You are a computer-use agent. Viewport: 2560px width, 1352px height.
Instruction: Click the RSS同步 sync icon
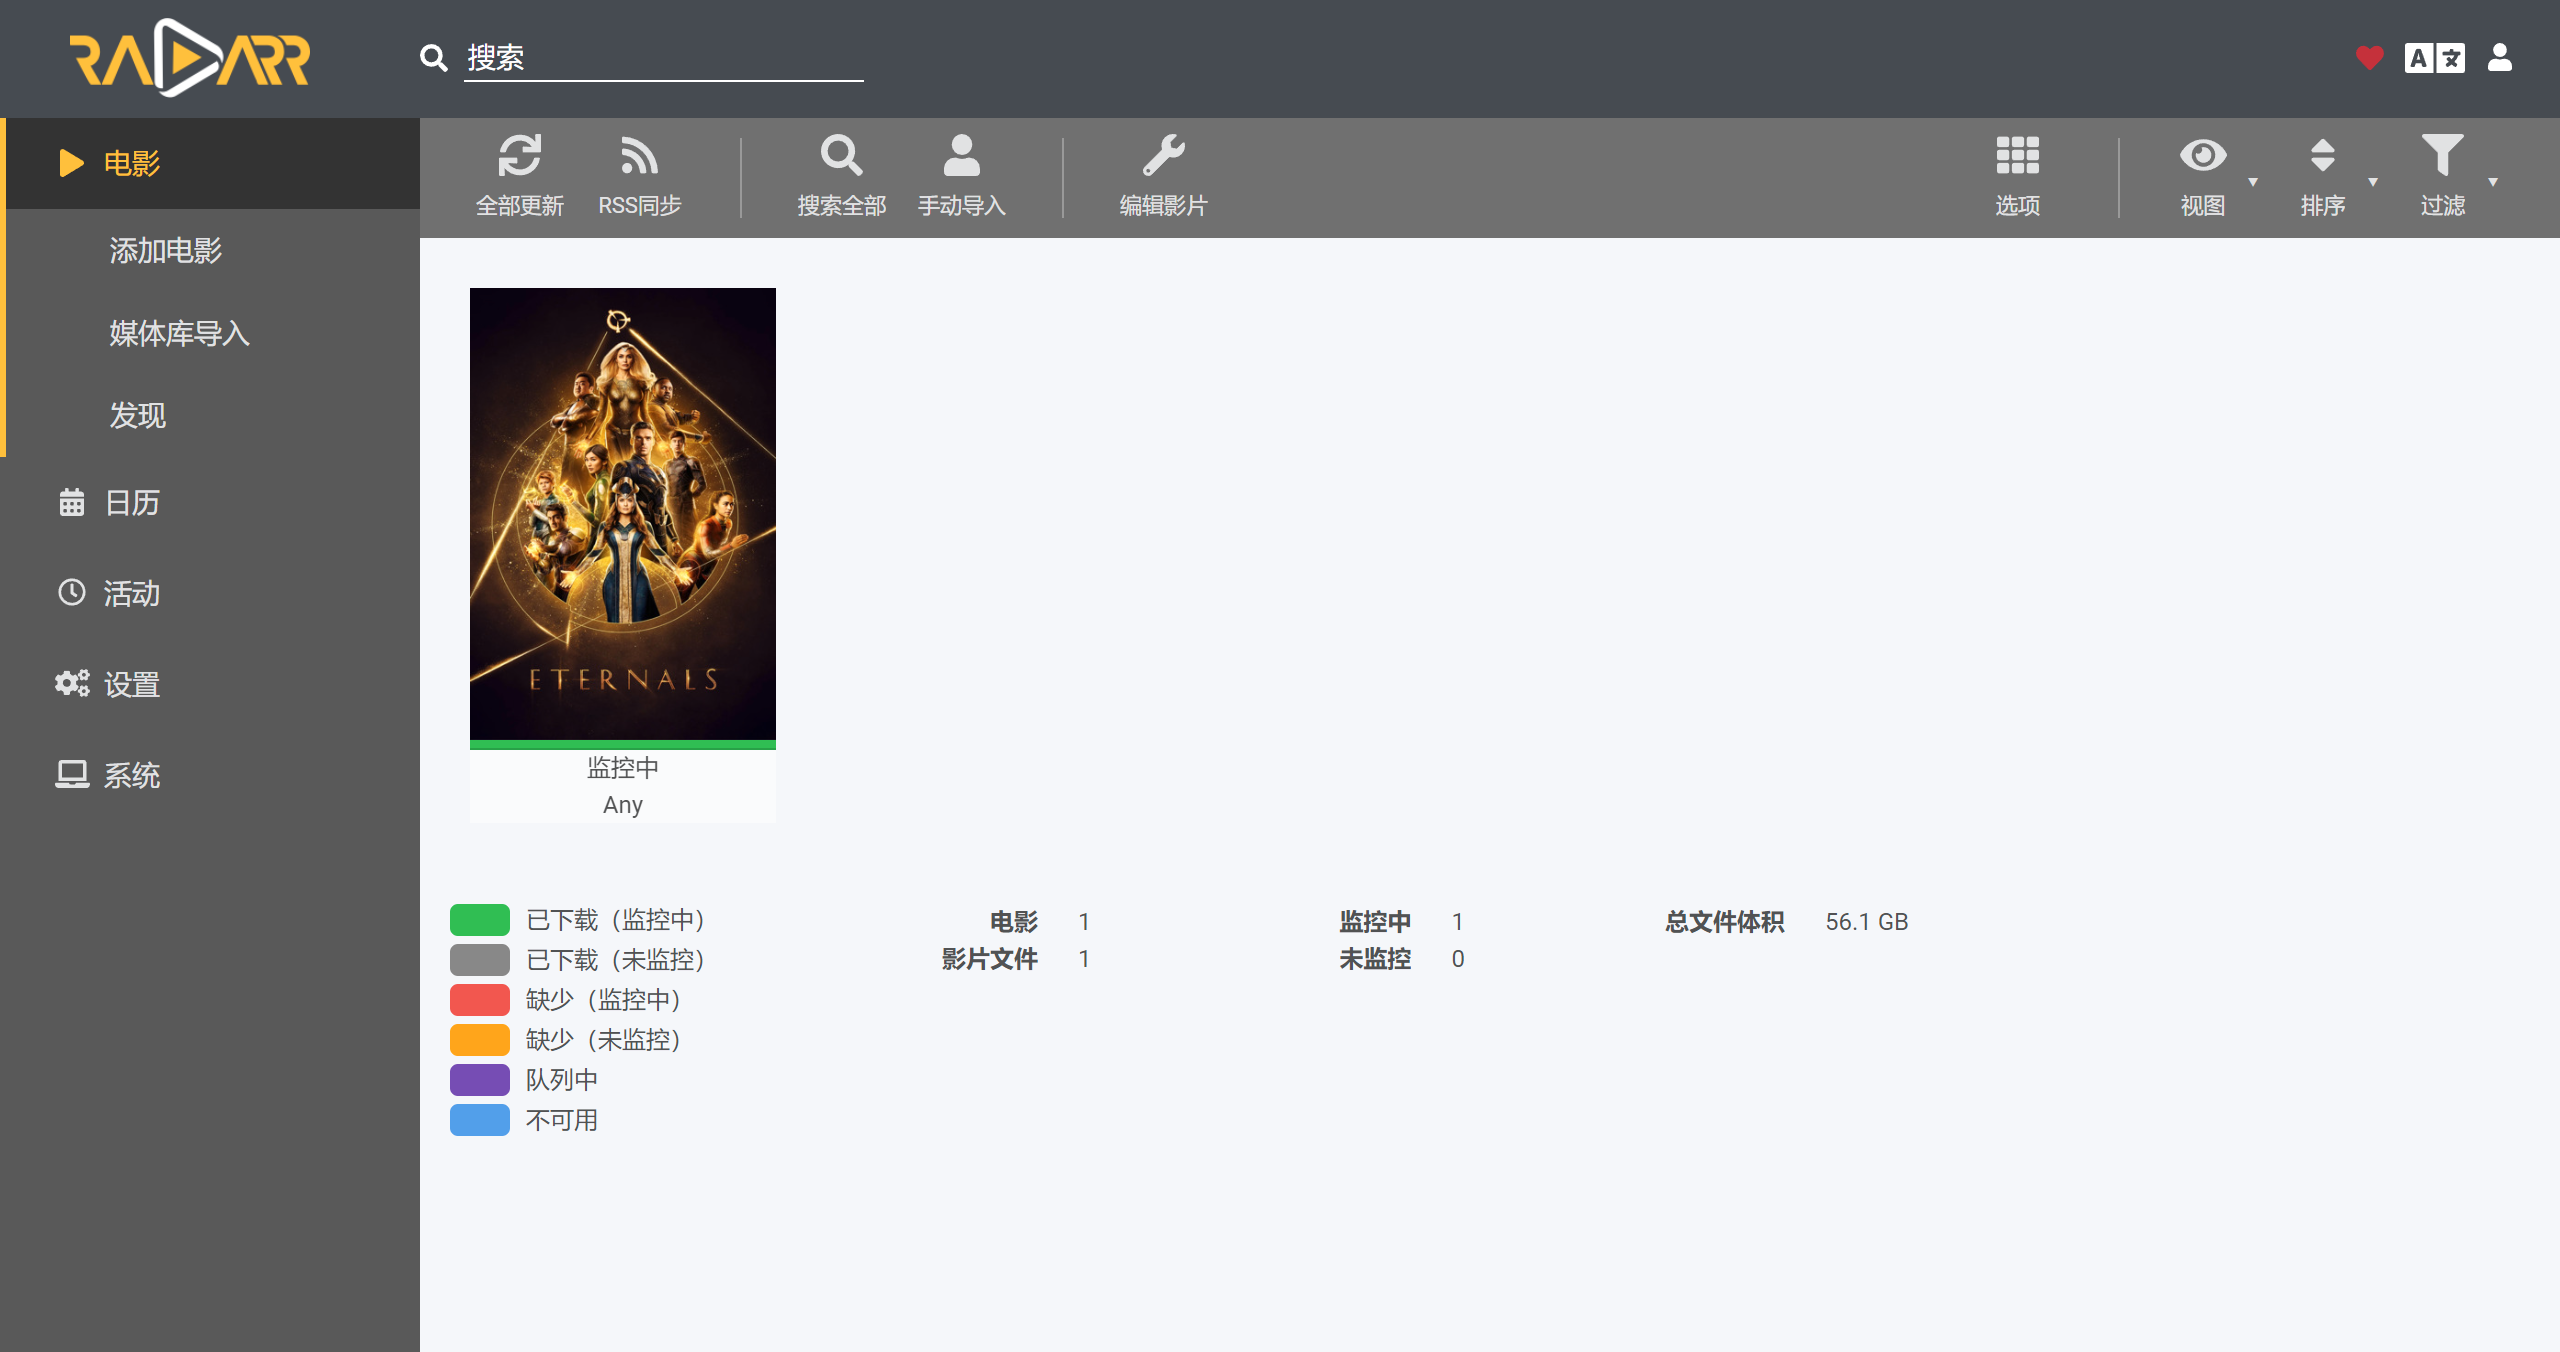pyautogui.click(x=639, y=157)
